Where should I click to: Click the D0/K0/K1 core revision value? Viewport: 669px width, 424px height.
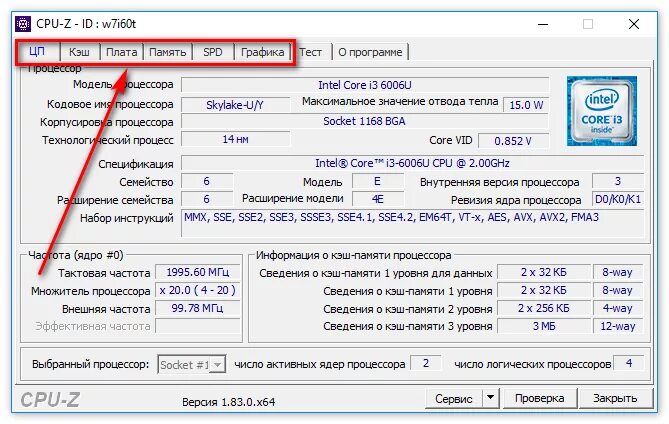(618, 199)
